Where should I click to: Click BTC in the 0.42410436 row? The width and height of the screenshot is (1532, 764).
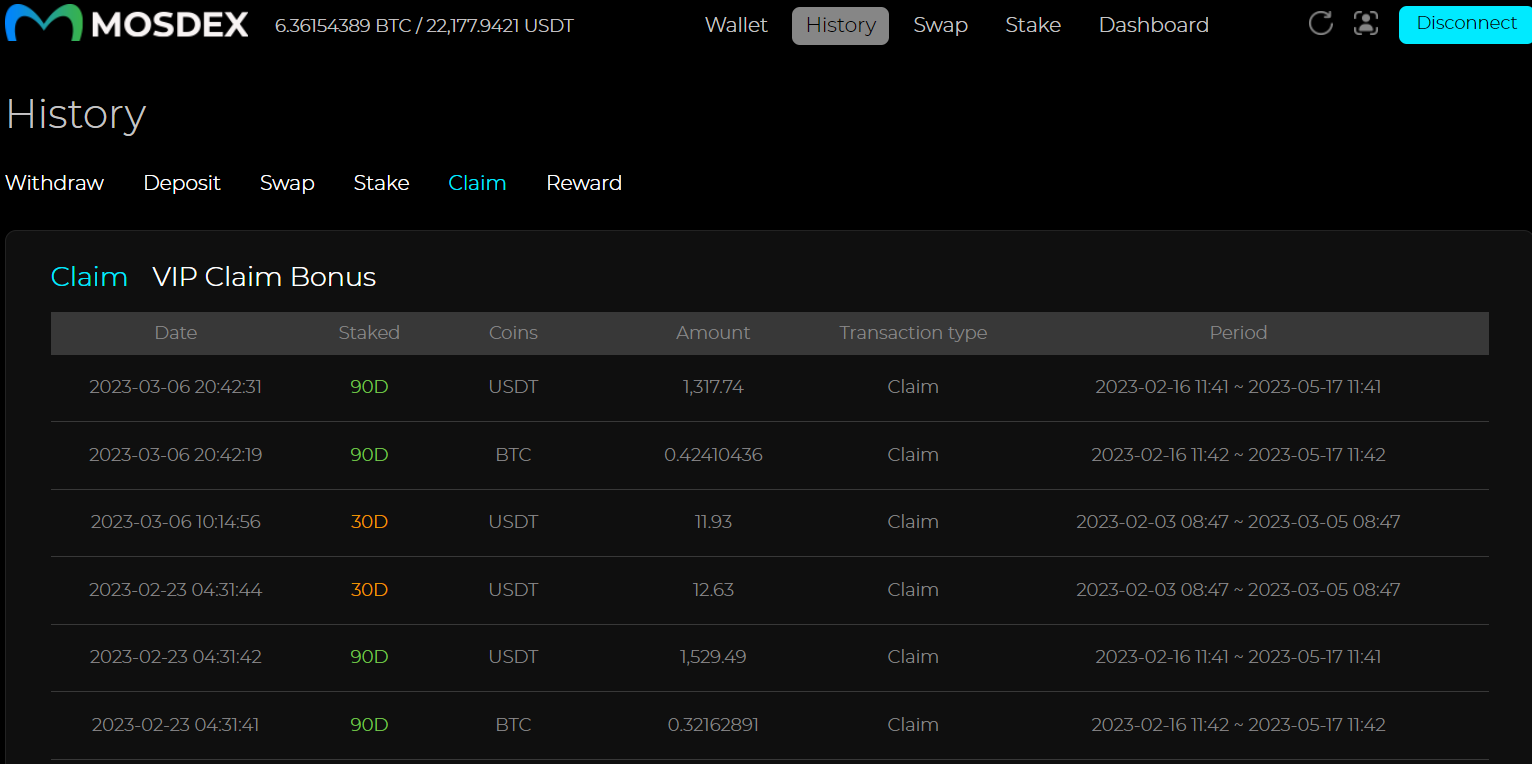(x=513, y=455)
